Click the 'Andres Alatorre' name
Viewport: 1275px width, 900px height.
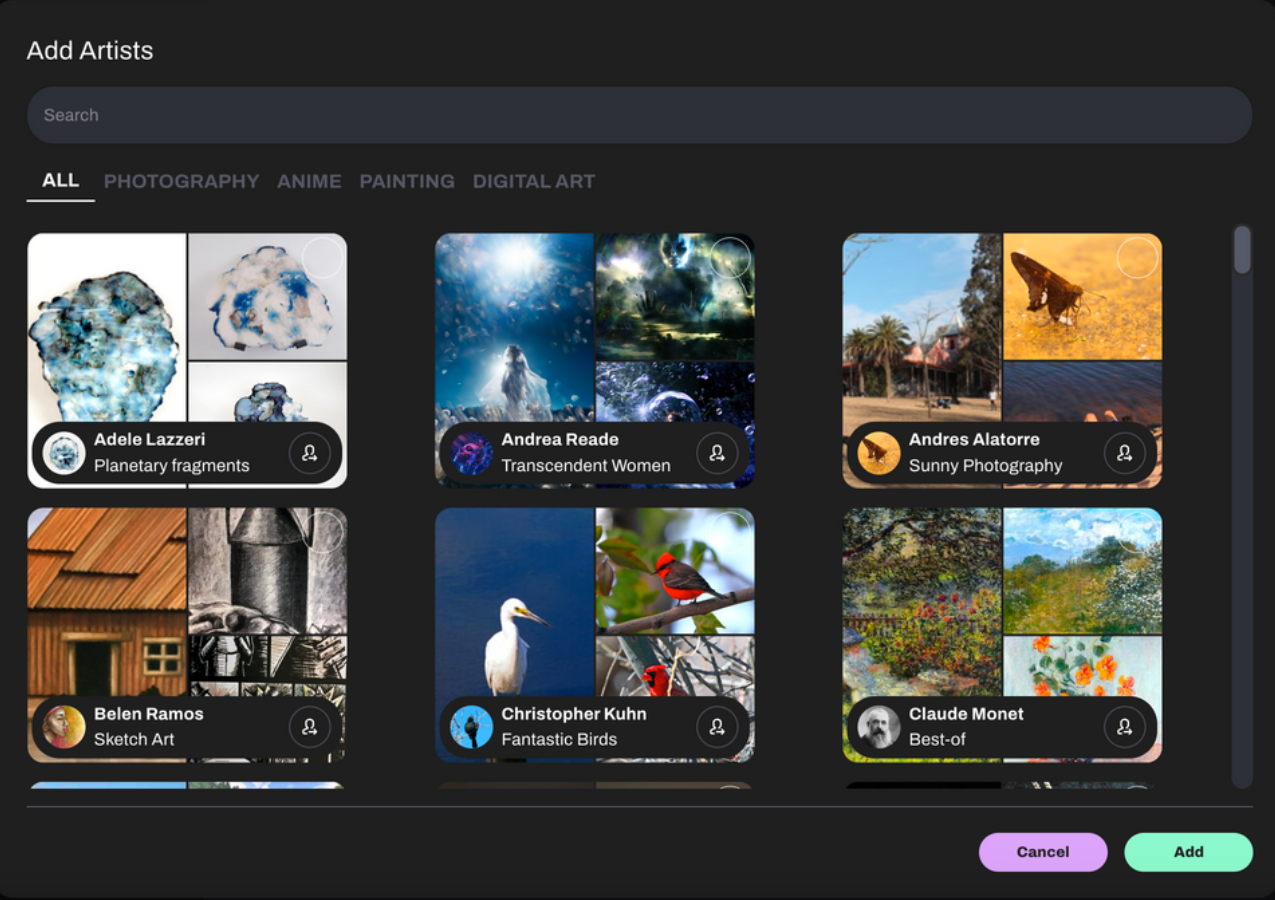tap(974, 440)
